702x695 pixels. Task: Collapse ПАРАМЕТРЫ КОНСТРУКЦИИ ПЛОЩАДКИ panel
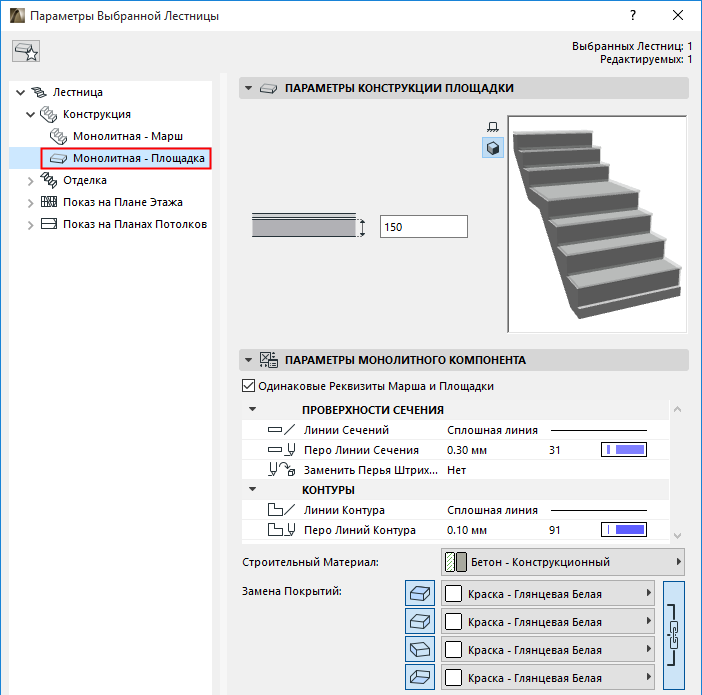coord(248,88)
